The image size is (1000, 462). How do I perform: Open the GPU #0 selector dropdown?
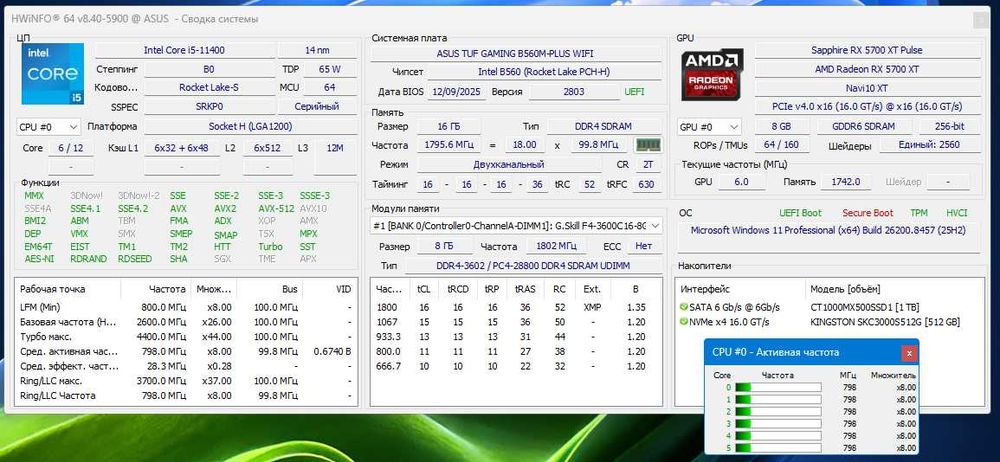coord(709,127)
